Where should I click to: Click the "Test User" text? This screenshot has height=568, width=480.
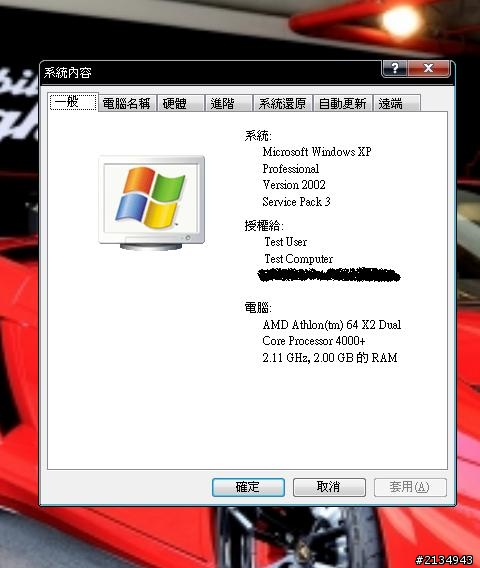click(285, 242)
